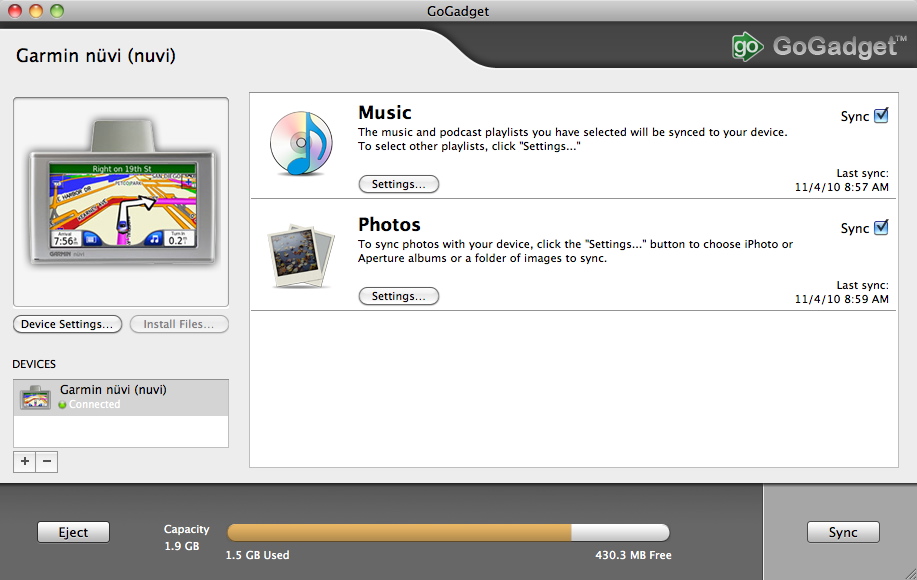Close the GoGadget window
Viewport: 917px width, 580px height.
pyautogui.click(x=15, y=11)
